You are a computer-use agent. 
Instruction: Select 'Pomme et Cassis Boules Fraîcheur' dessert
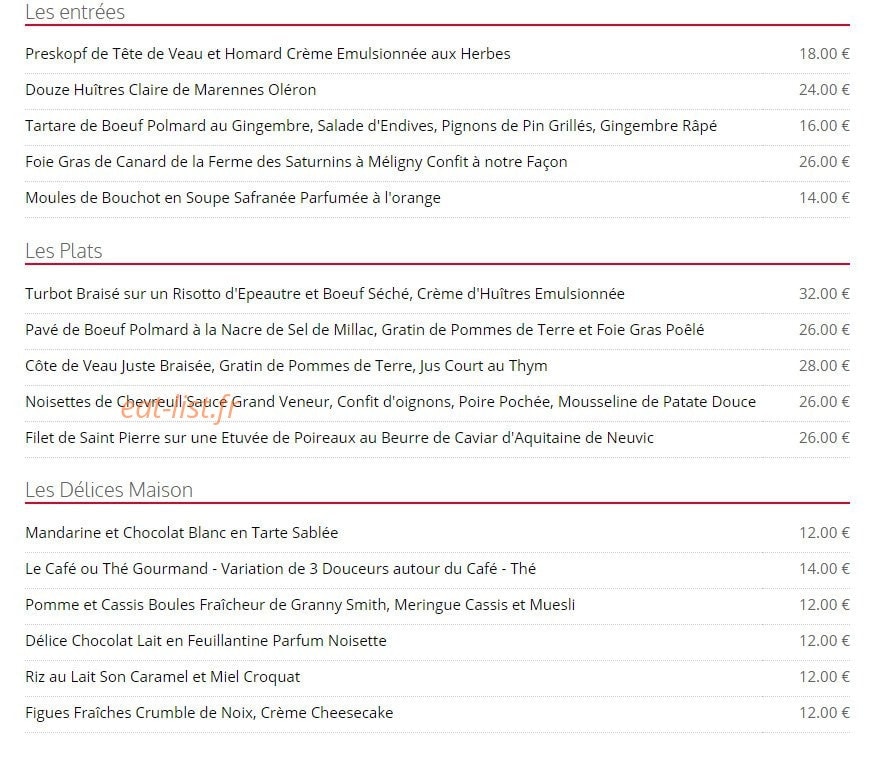tap(300, 604)
